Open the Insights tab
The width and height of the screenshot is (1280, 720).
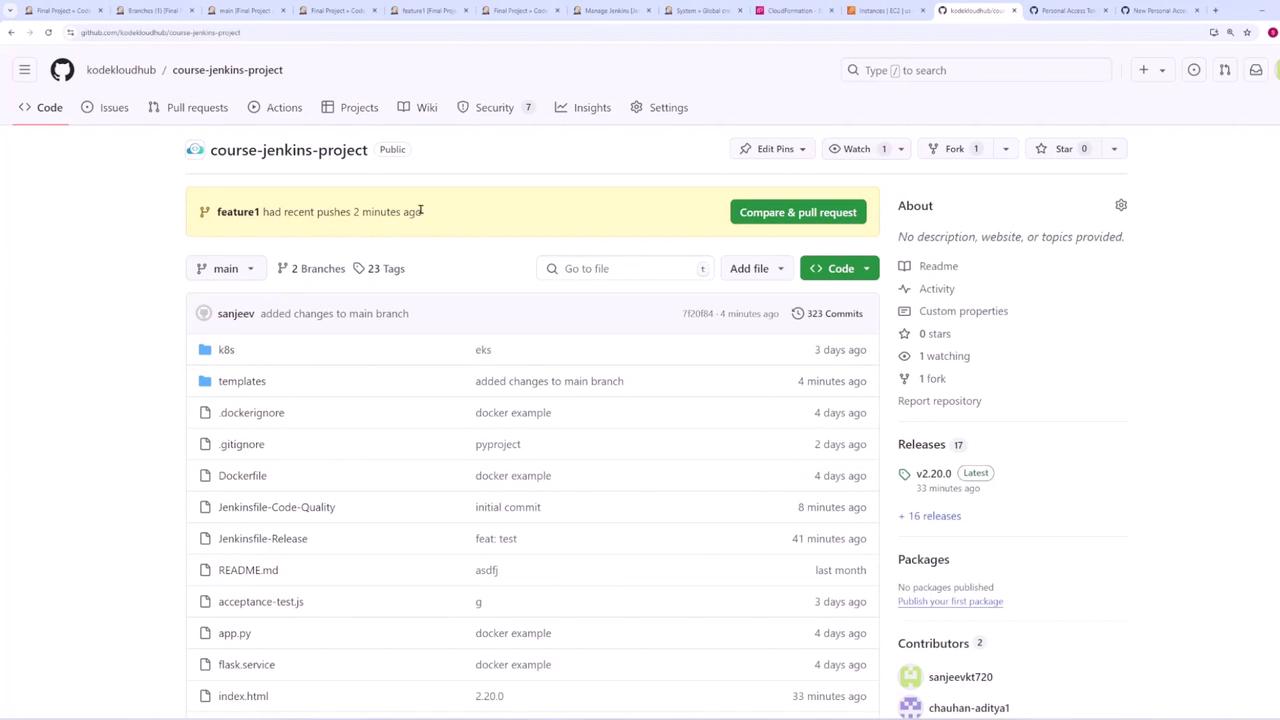tap(583, 108)
